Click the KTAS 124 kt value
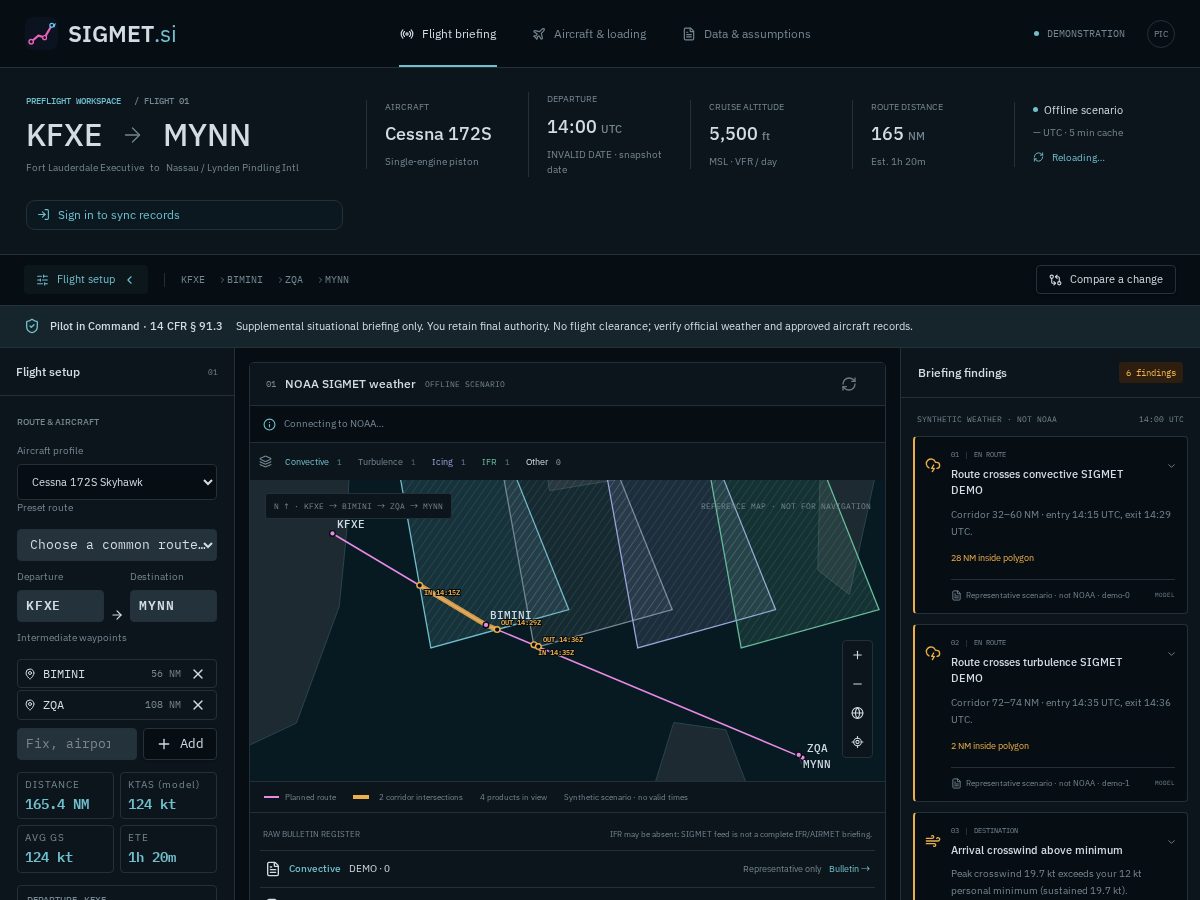1200x900 pixels. click(152, 804)
